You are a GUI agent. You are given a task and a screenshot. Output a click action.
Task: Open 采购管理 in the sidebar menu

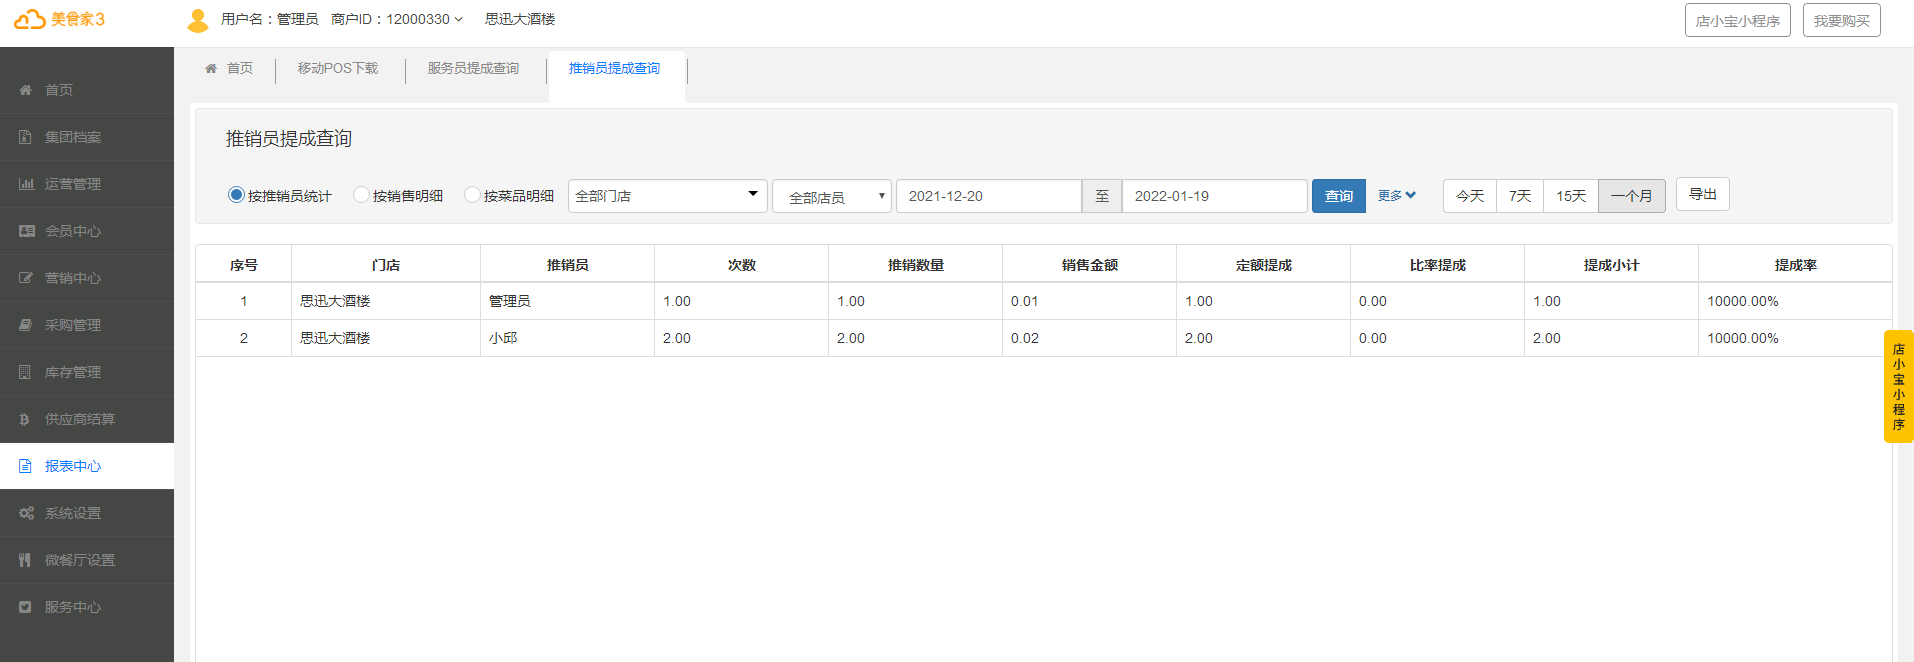pyautogui.click(x=87, y=325)
